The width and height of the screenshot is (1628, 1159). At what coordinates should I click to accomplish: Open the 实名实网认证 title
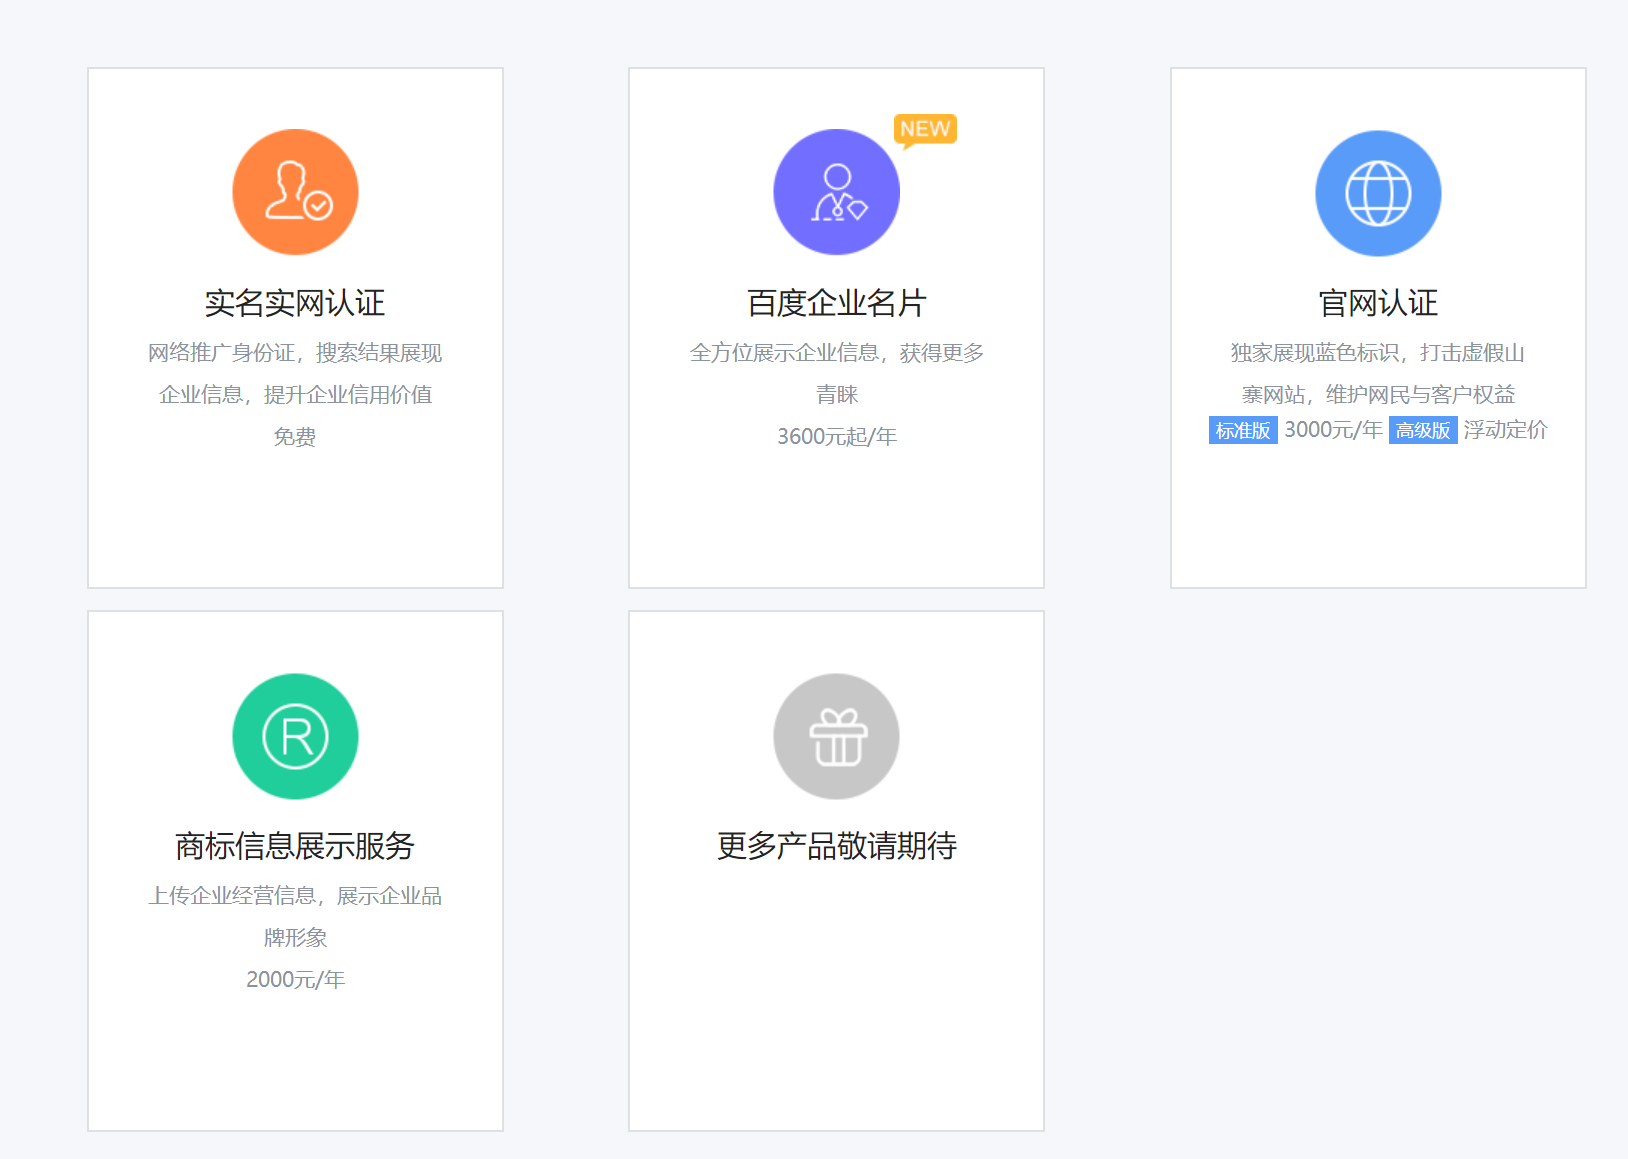coord(295,303)
